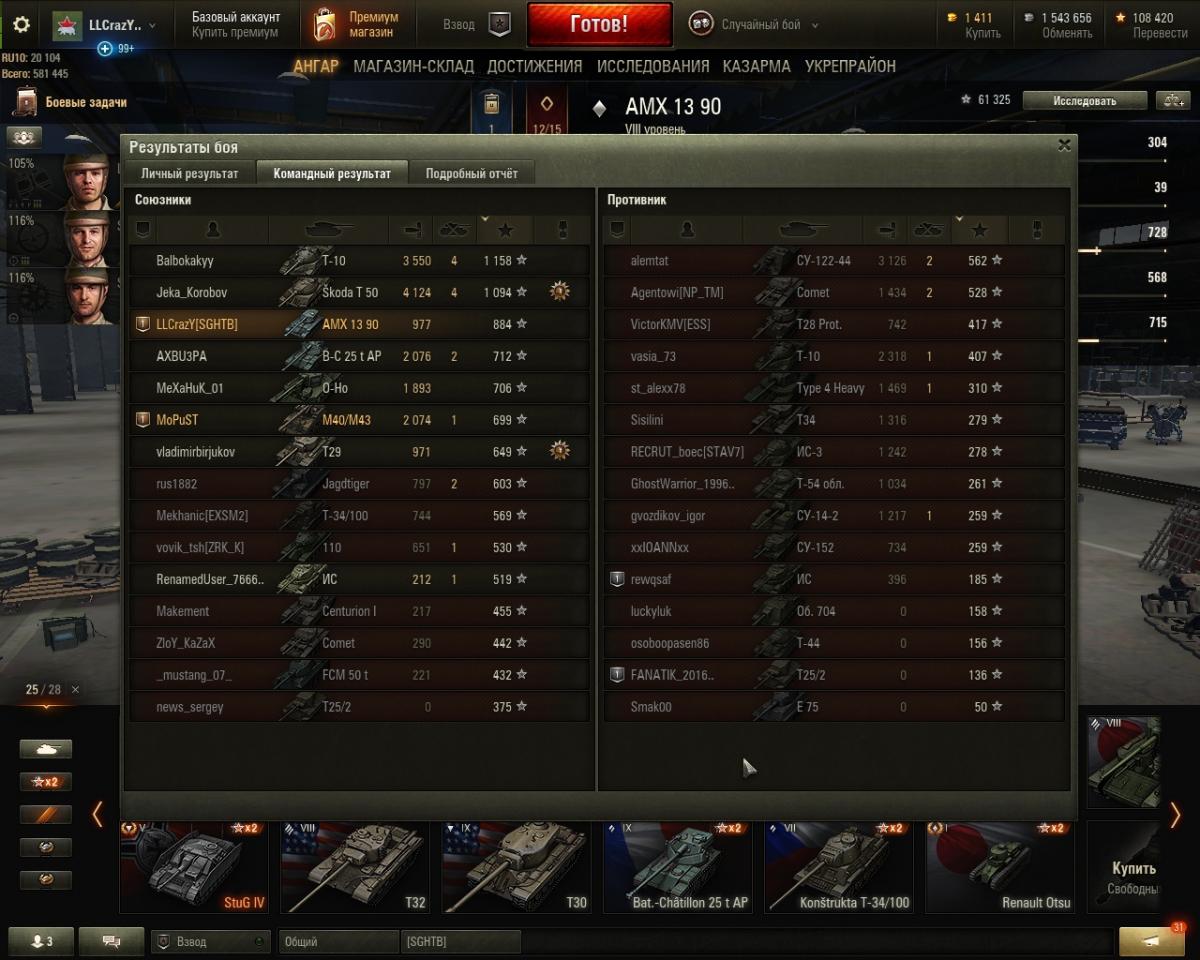Sort allies by damage dealt column icon

tap(410, 230)
